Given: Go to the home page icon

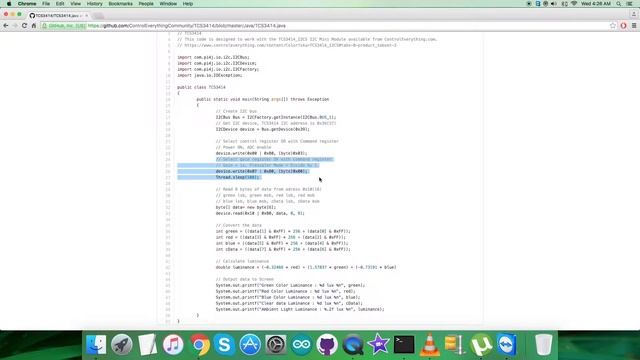Looking at the screenshot, I should click(34, 26).
